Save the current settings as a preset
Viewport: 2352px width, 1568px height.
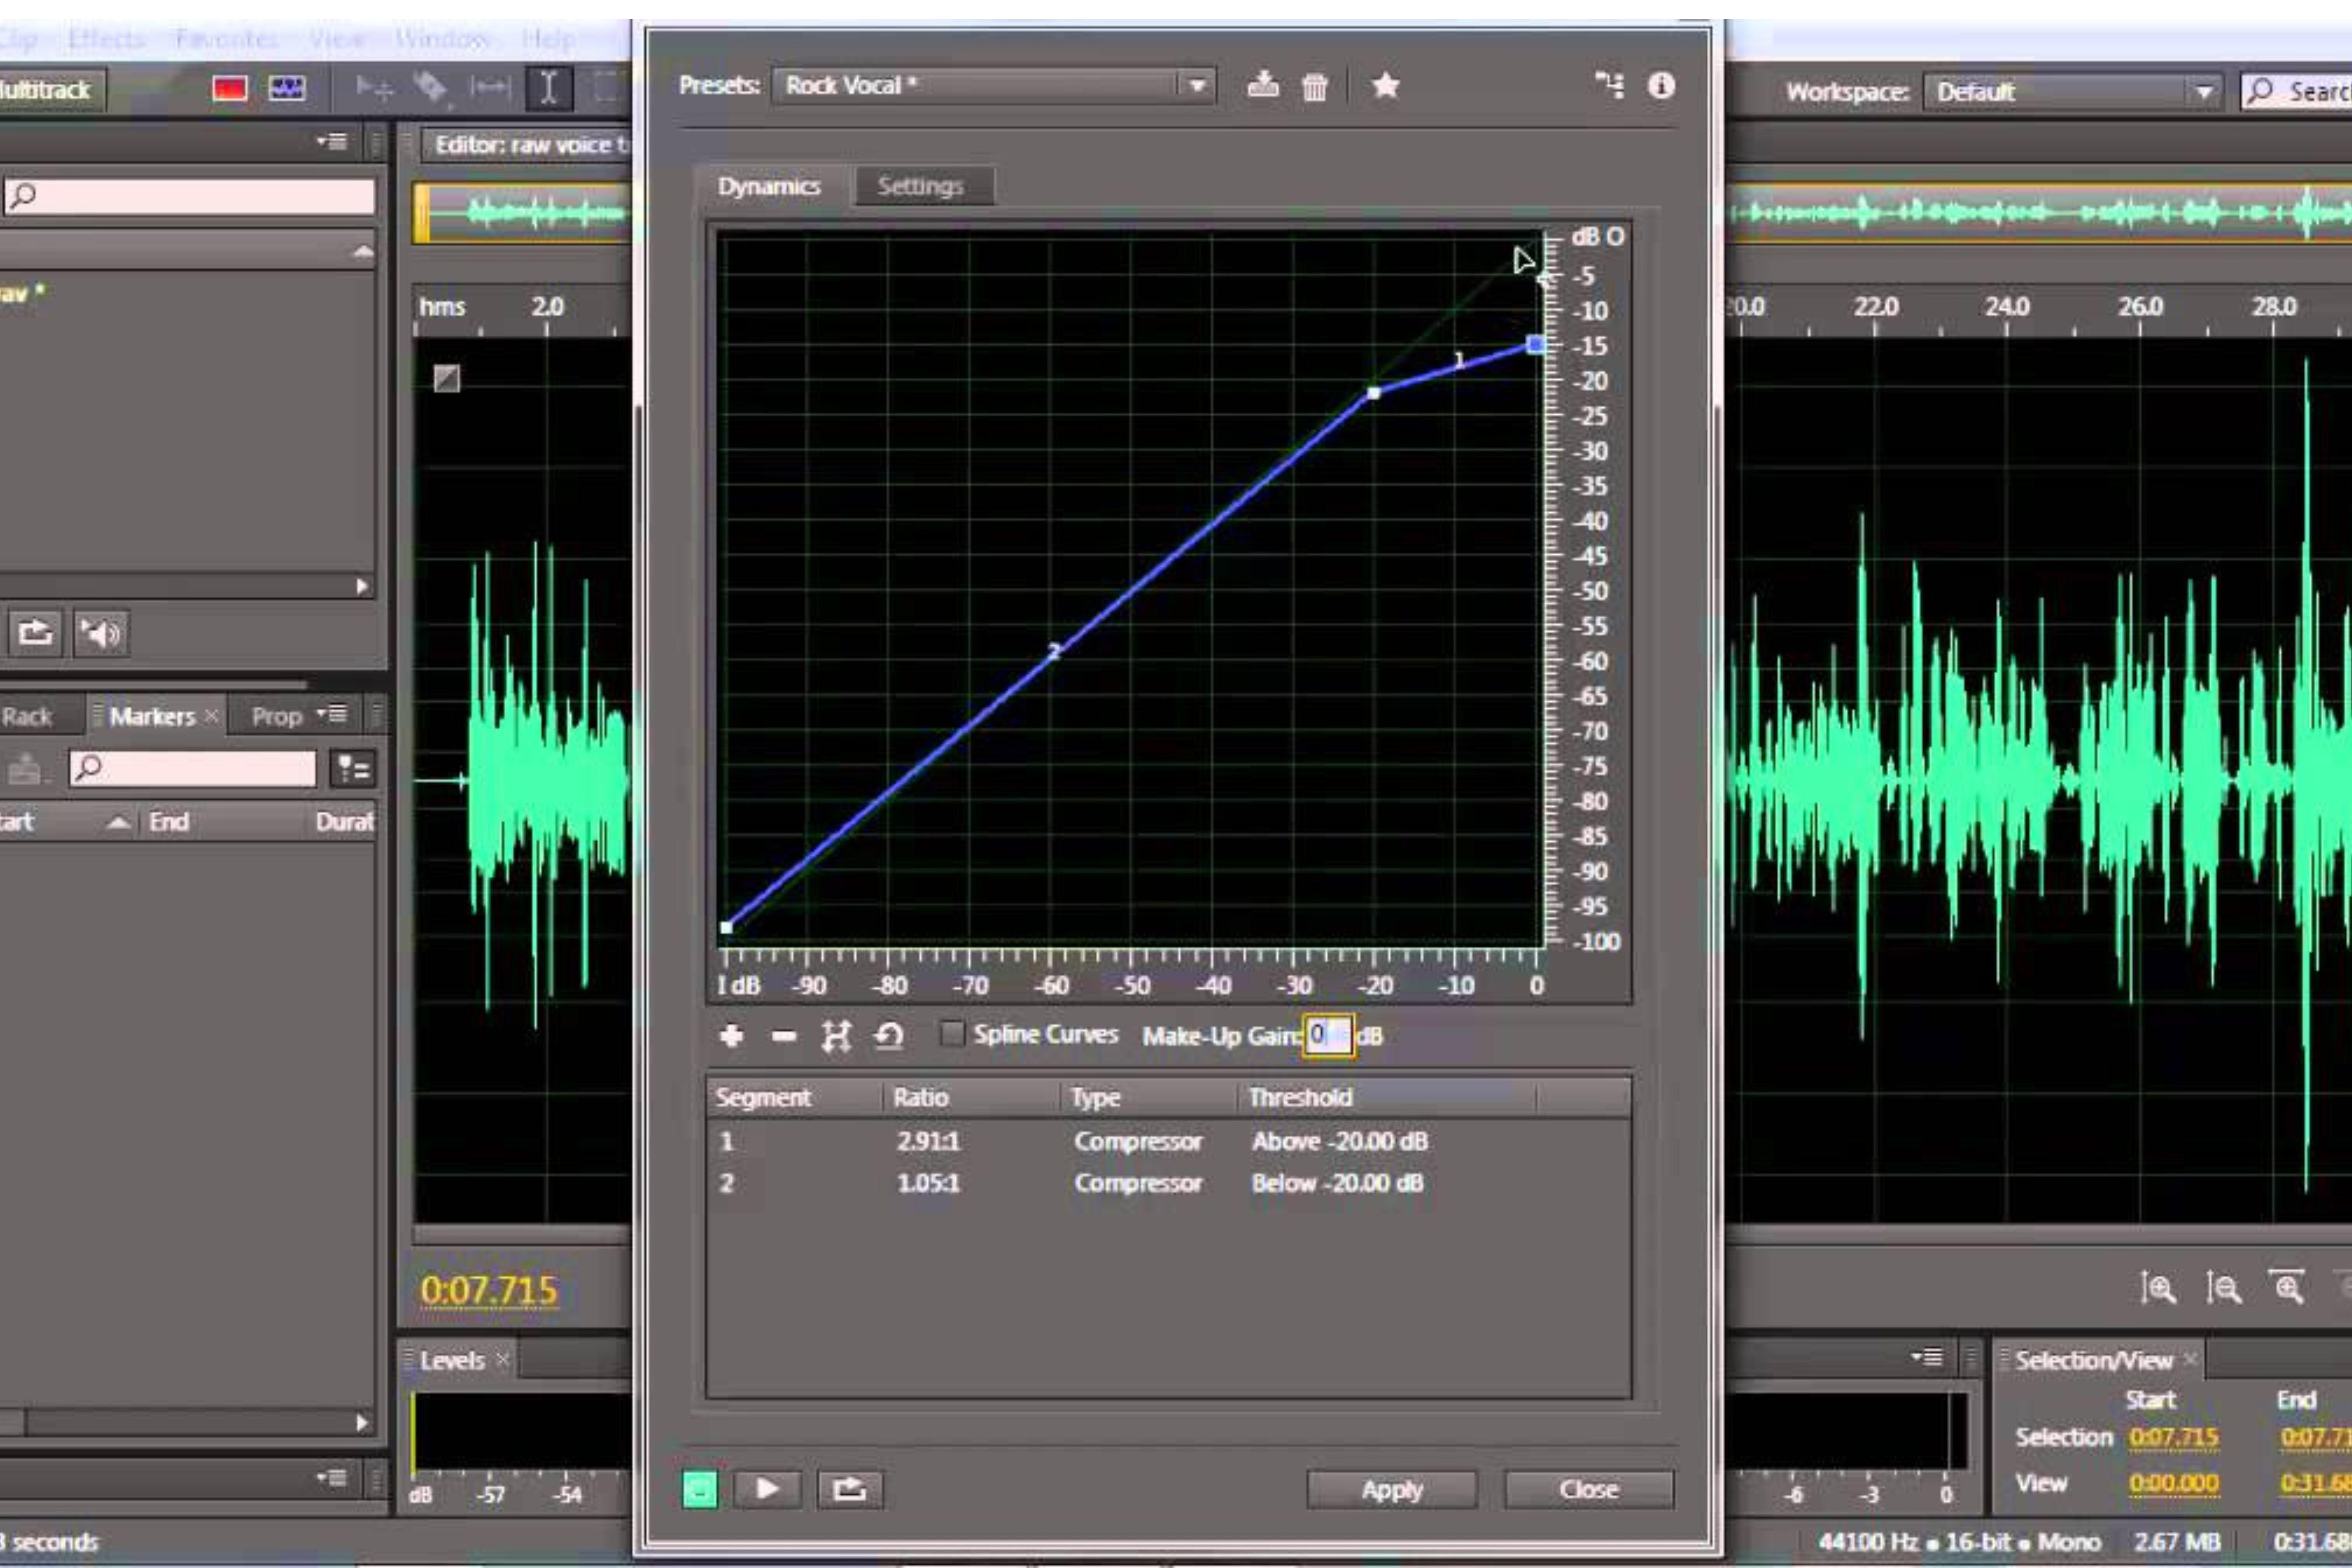pos(1263,86)
